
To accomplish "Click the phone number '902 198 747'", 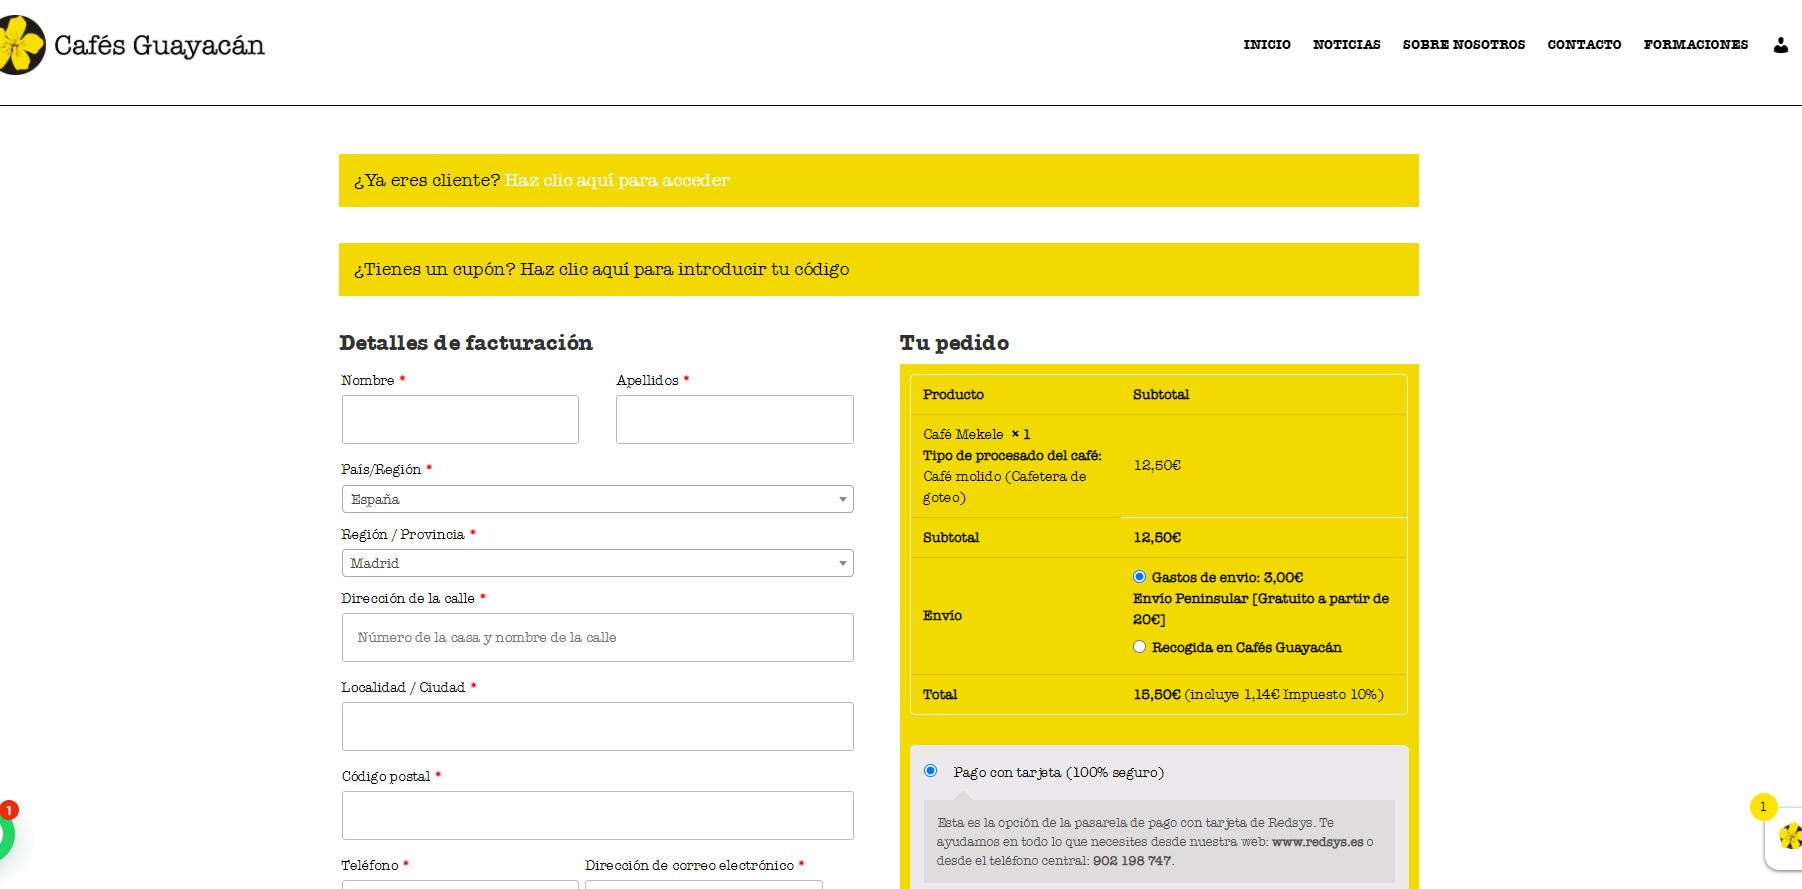I will coord(1132,861).
